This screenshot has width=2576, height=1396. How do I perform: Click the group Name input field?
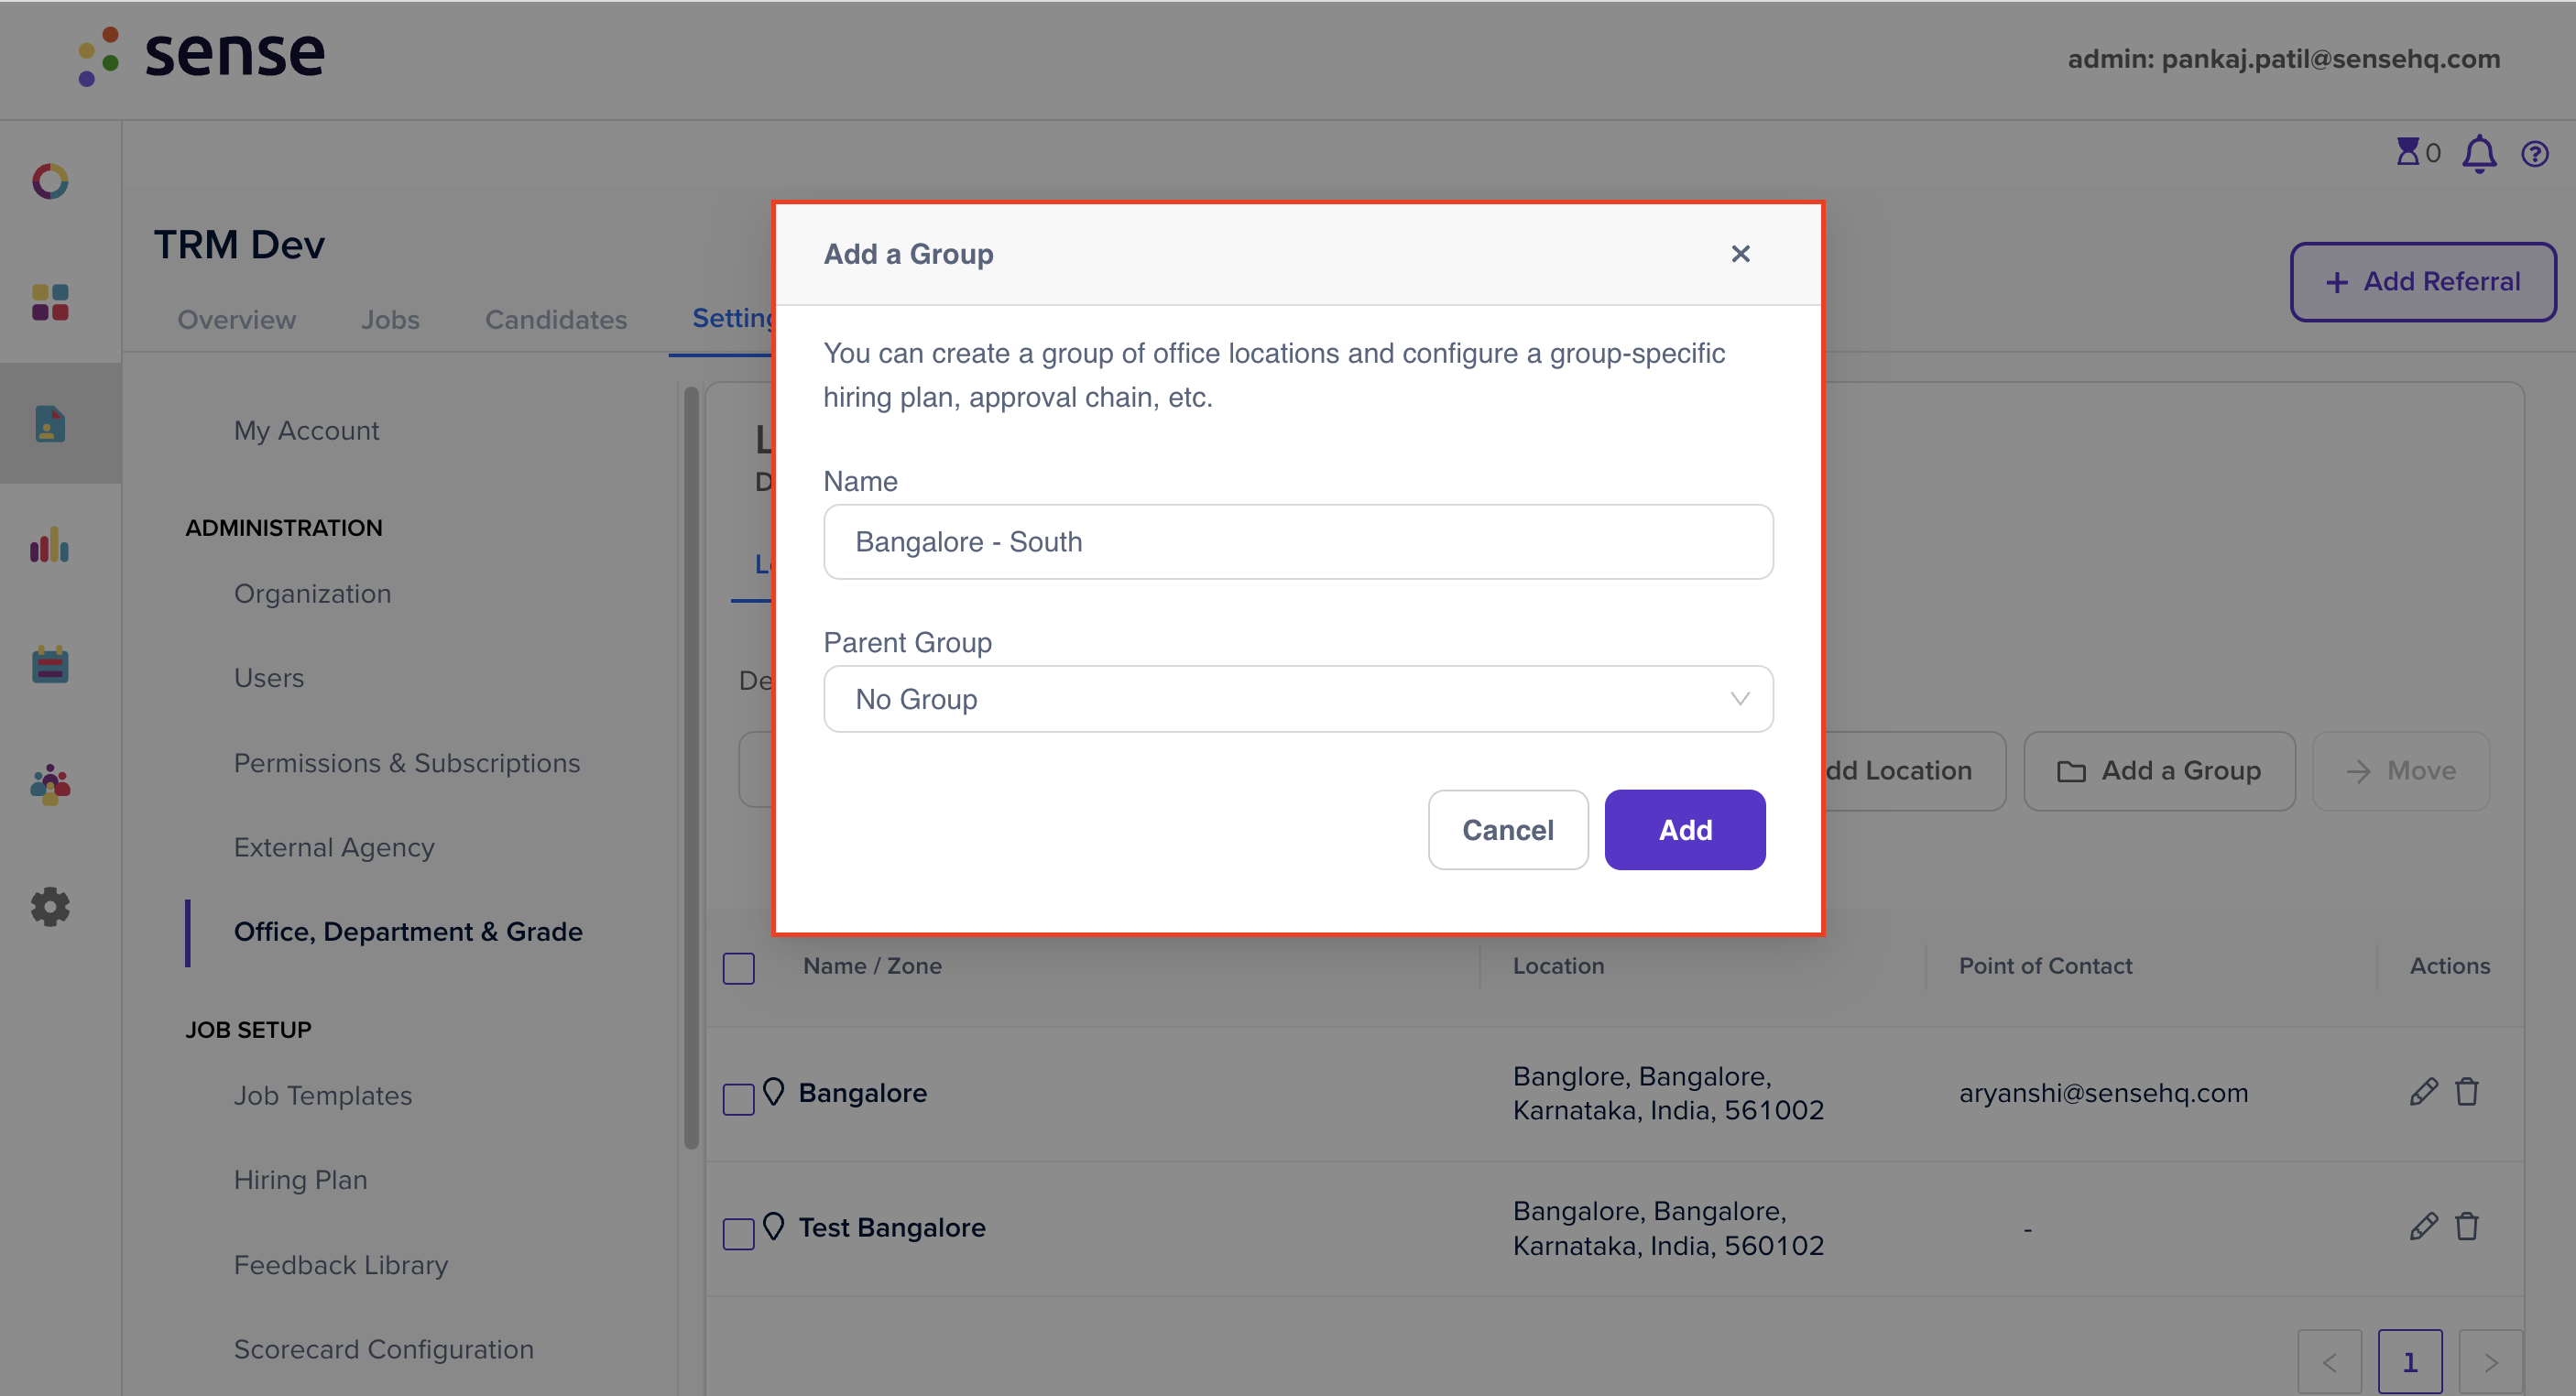pos(1298,542)
